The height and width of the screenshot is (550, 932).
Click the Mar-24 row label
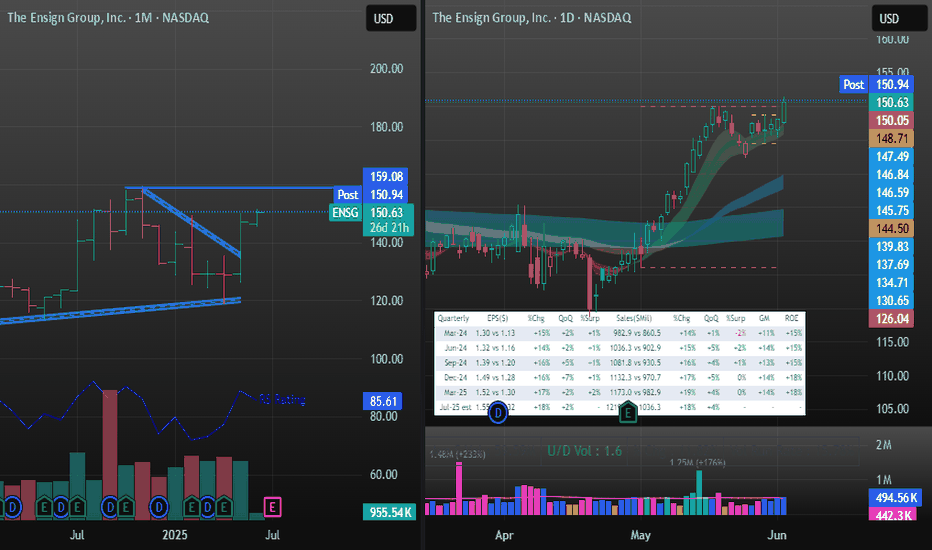pos(455,334)
